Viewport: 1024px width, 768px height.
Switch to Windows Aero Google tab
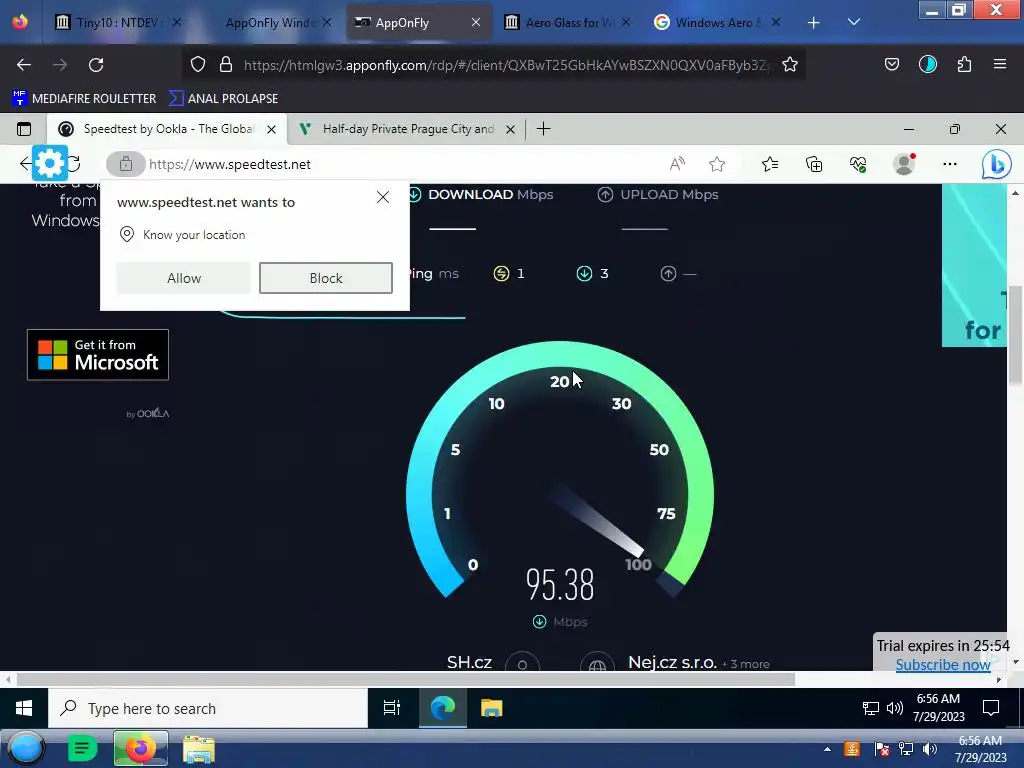pos(717,23)
